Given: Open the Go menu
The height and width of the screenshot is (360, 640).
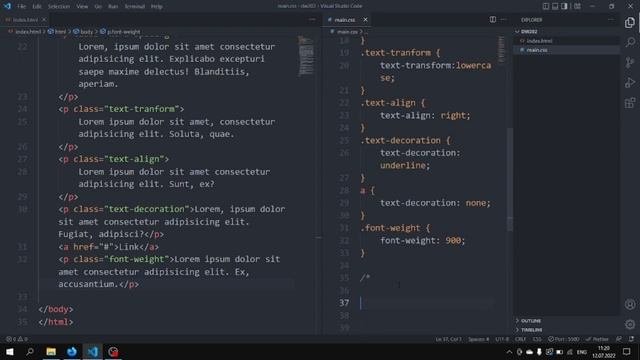Looking at the screenshot, I should click(x=98, y=6).
